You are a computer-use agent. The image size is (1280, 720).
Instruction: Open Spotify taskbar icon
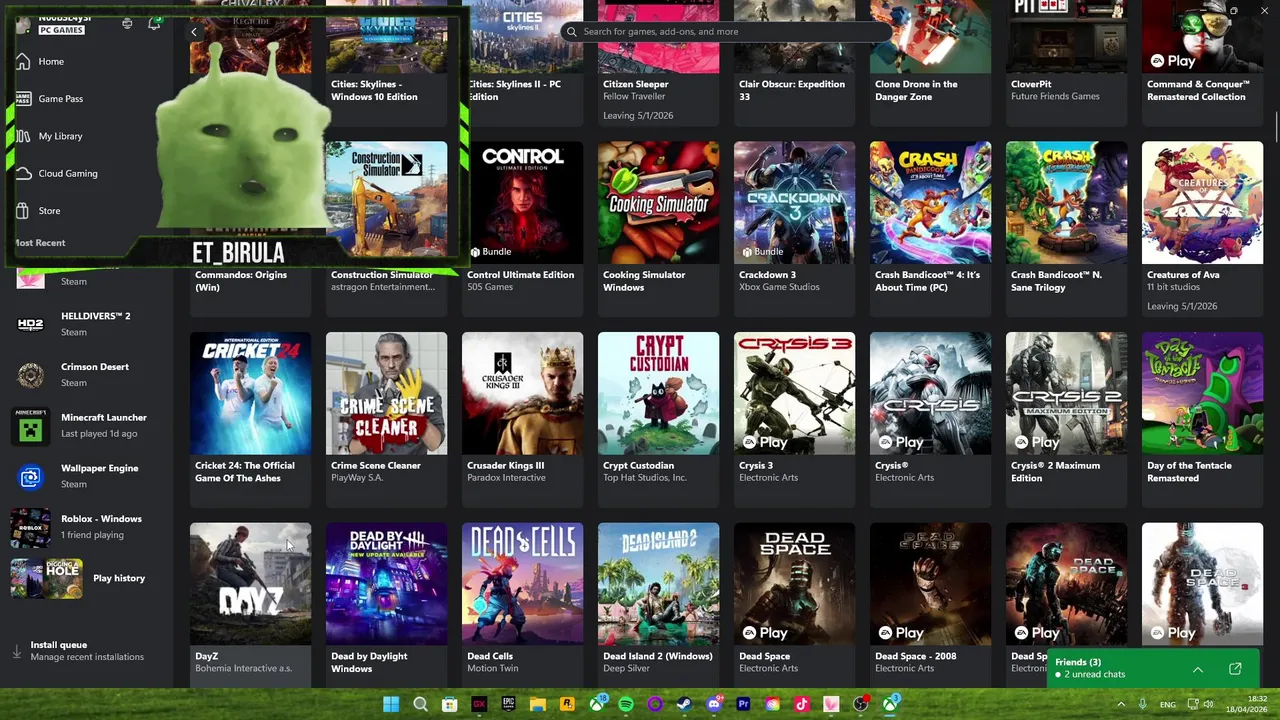626,705
